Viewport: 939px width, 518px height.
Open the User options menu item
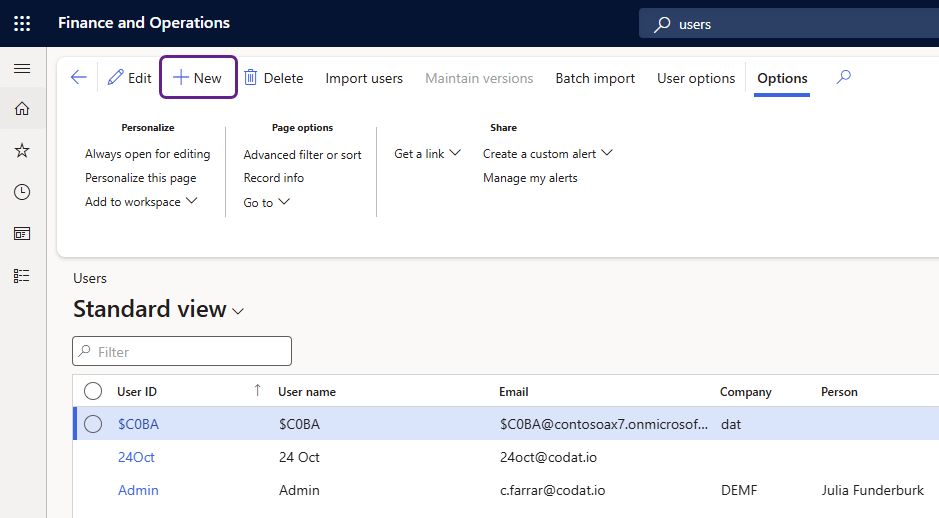point(695,78)
